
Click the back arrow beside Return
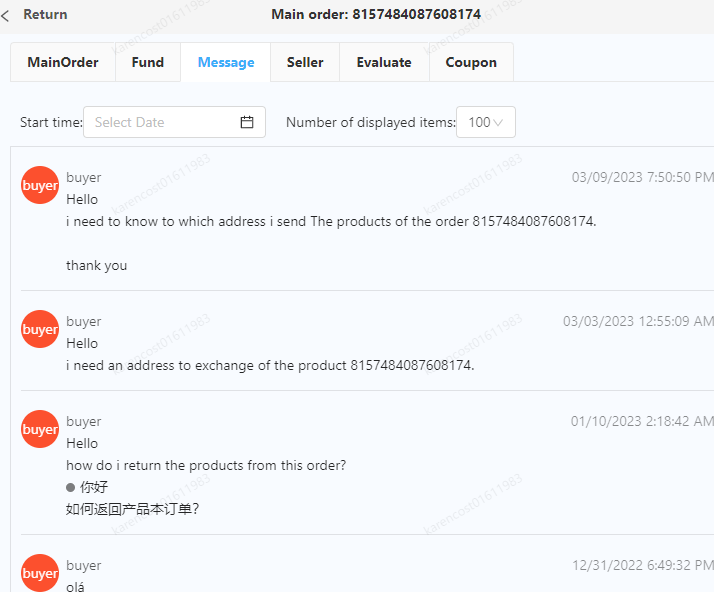click(x=6, y=15)
